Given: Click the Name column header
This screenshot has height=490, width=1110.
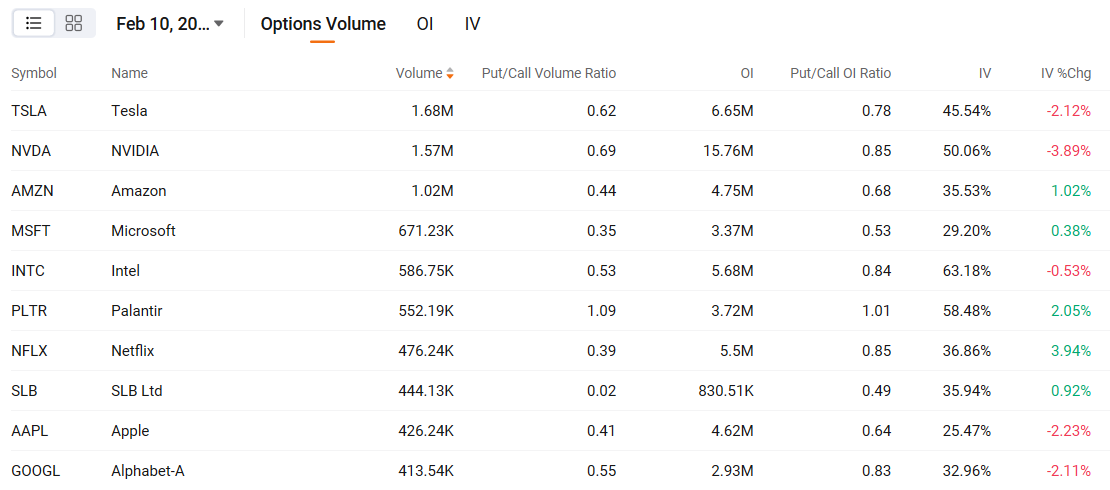Looking at the screenshot, I should coord(130,73).
